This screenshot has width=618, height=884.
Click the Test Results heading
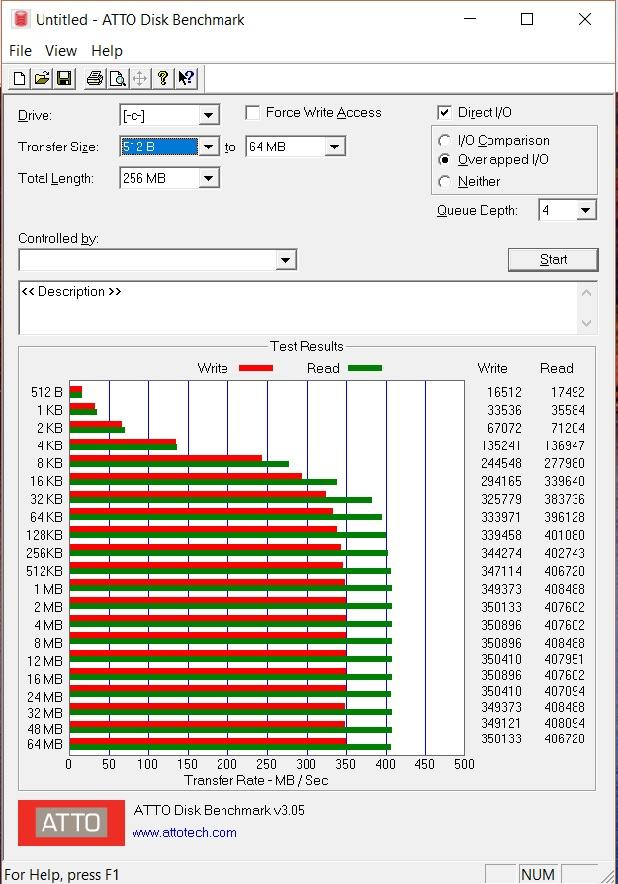(306, 346)
